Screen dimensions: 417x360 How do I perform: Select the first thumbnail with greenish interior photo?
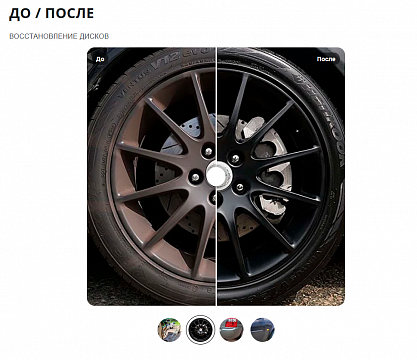click(169, 330)
